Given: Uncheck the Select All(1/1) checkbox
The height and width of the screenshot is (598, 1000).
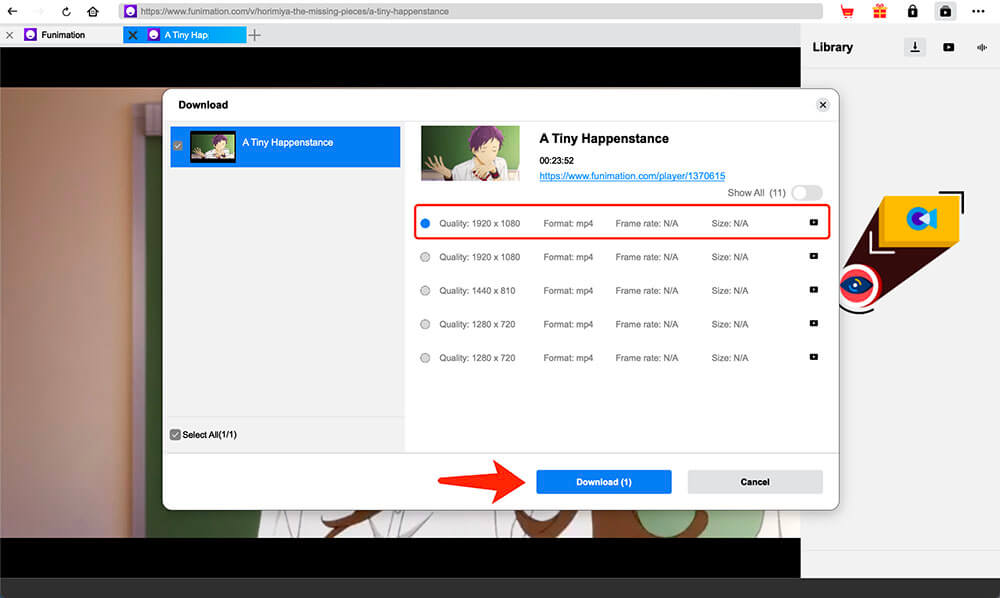Looking at the screenshot, I should 176,435.
